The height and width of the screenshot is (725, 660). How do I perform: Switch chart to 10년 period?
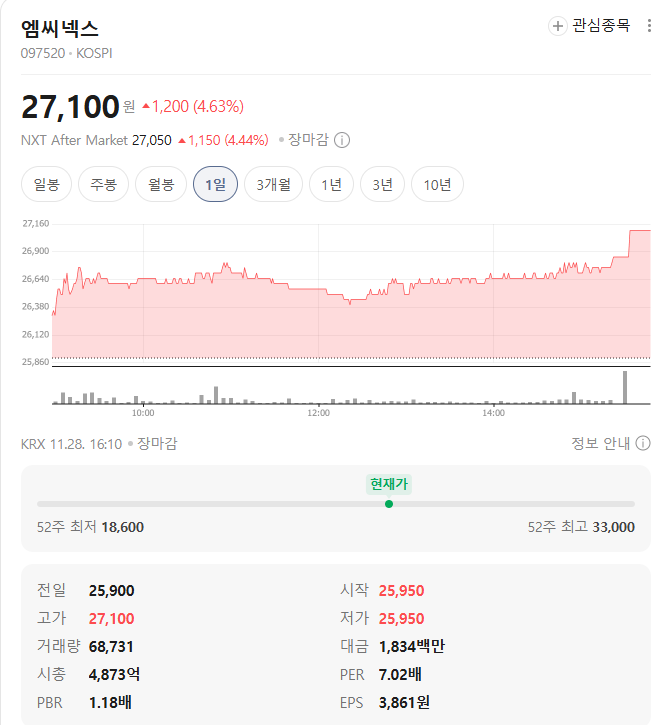[437, 184]
